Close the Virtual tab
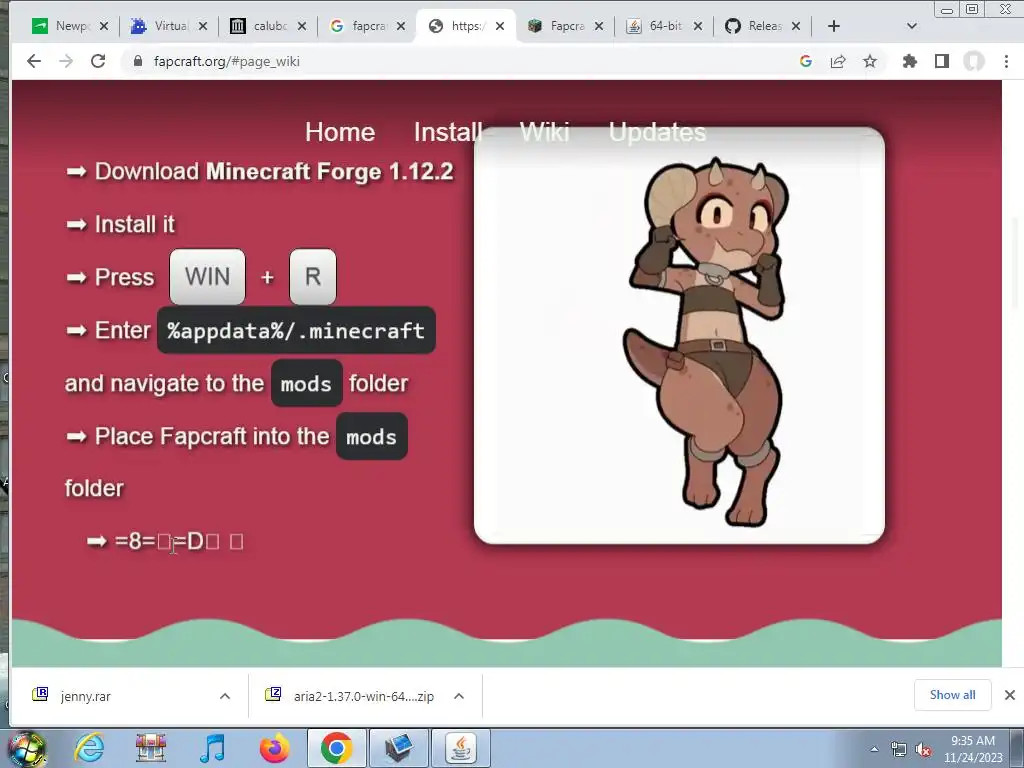The width and height of the screenshot is (1024, 768). pyautogui.click(x=203, y=26)
